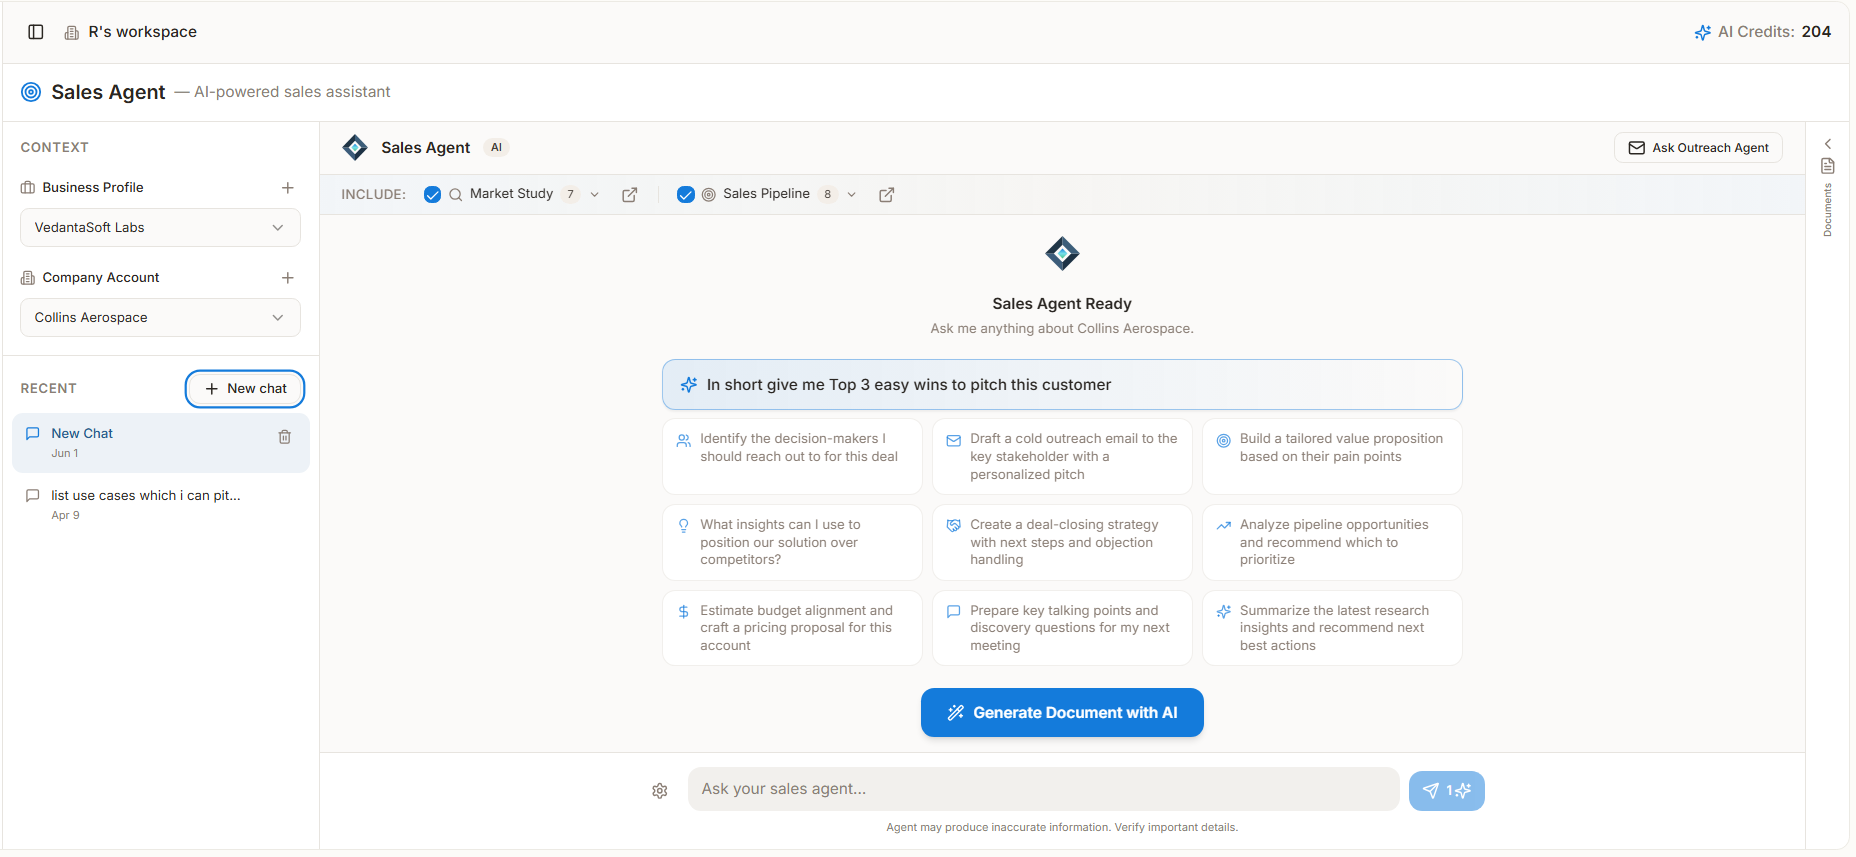Viewport: 1856px width, 857px height.
Task: Click the AI badge next to Sales Agent
Action: [497, 148]
